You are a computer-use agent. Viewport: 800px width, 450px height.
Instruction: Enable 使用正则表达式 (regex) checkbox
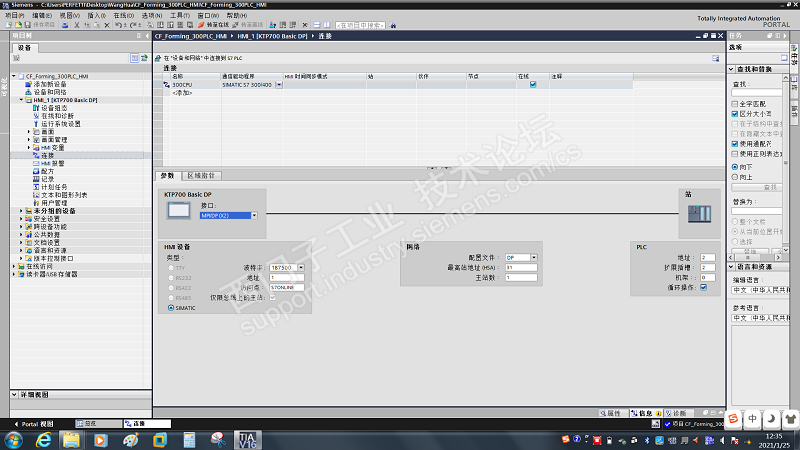pos(735,154)
